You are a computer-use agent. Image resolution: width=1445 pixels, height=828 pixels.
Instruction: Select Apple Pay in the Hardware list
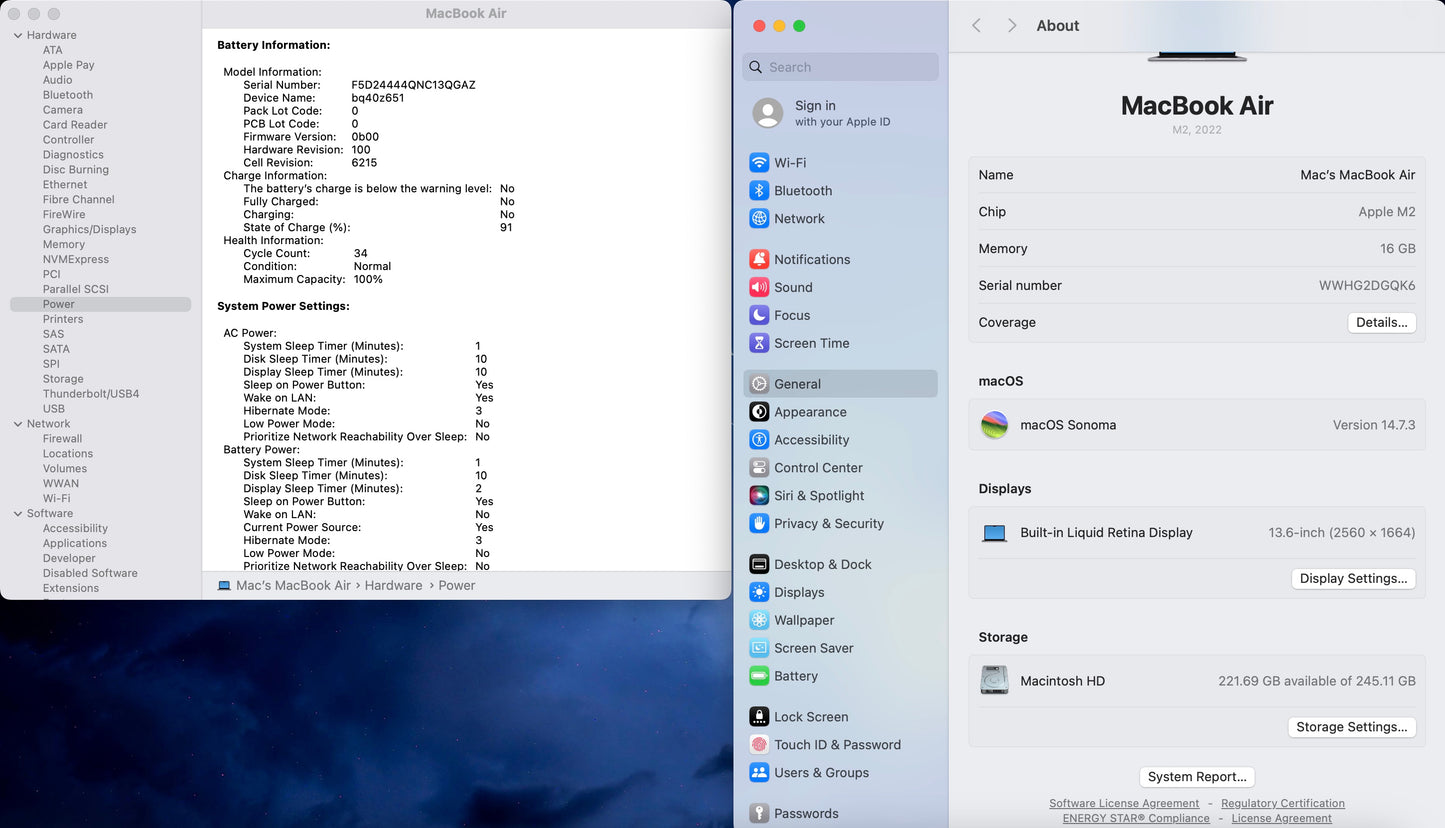[69, 65]
